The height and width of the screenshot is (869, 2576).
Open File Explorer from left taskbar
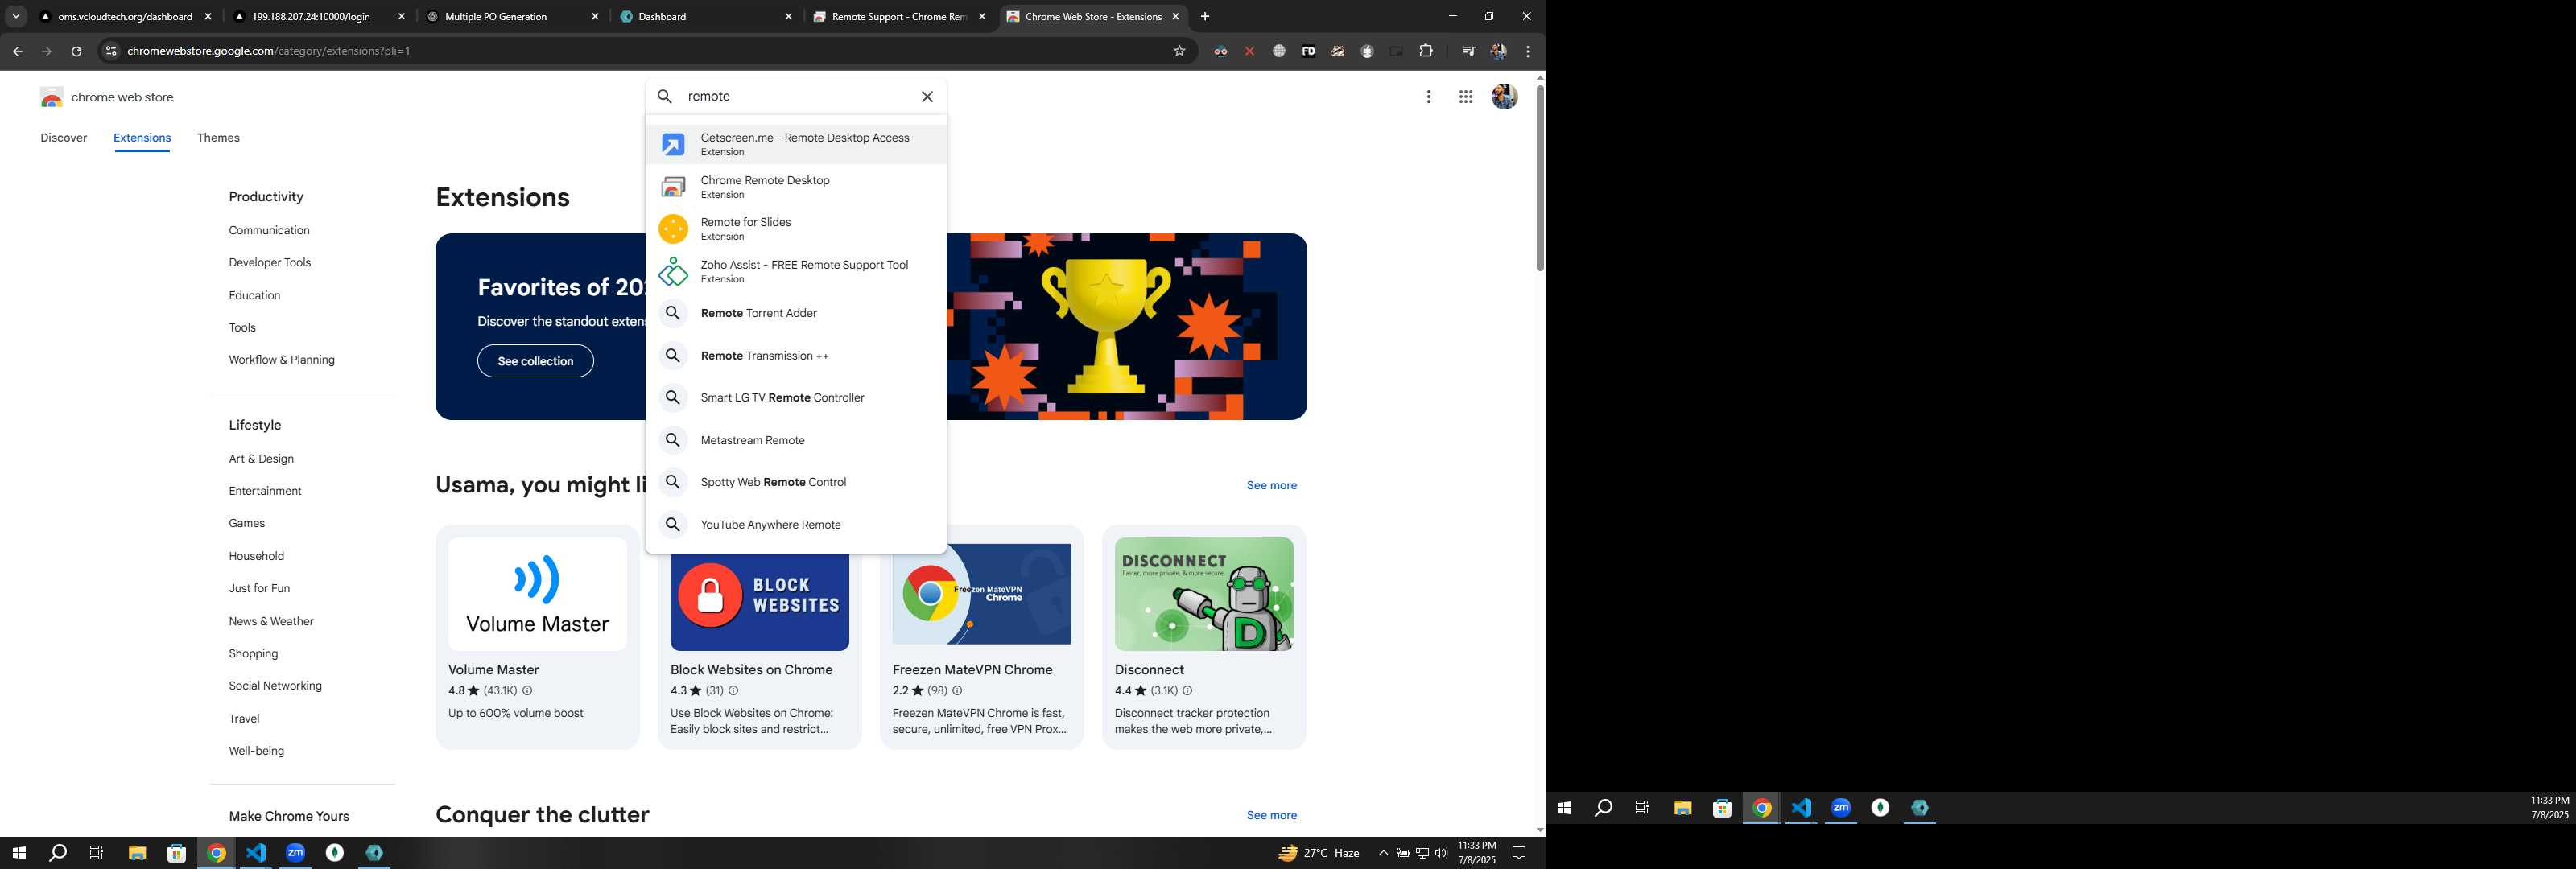(x=137, y=853)
